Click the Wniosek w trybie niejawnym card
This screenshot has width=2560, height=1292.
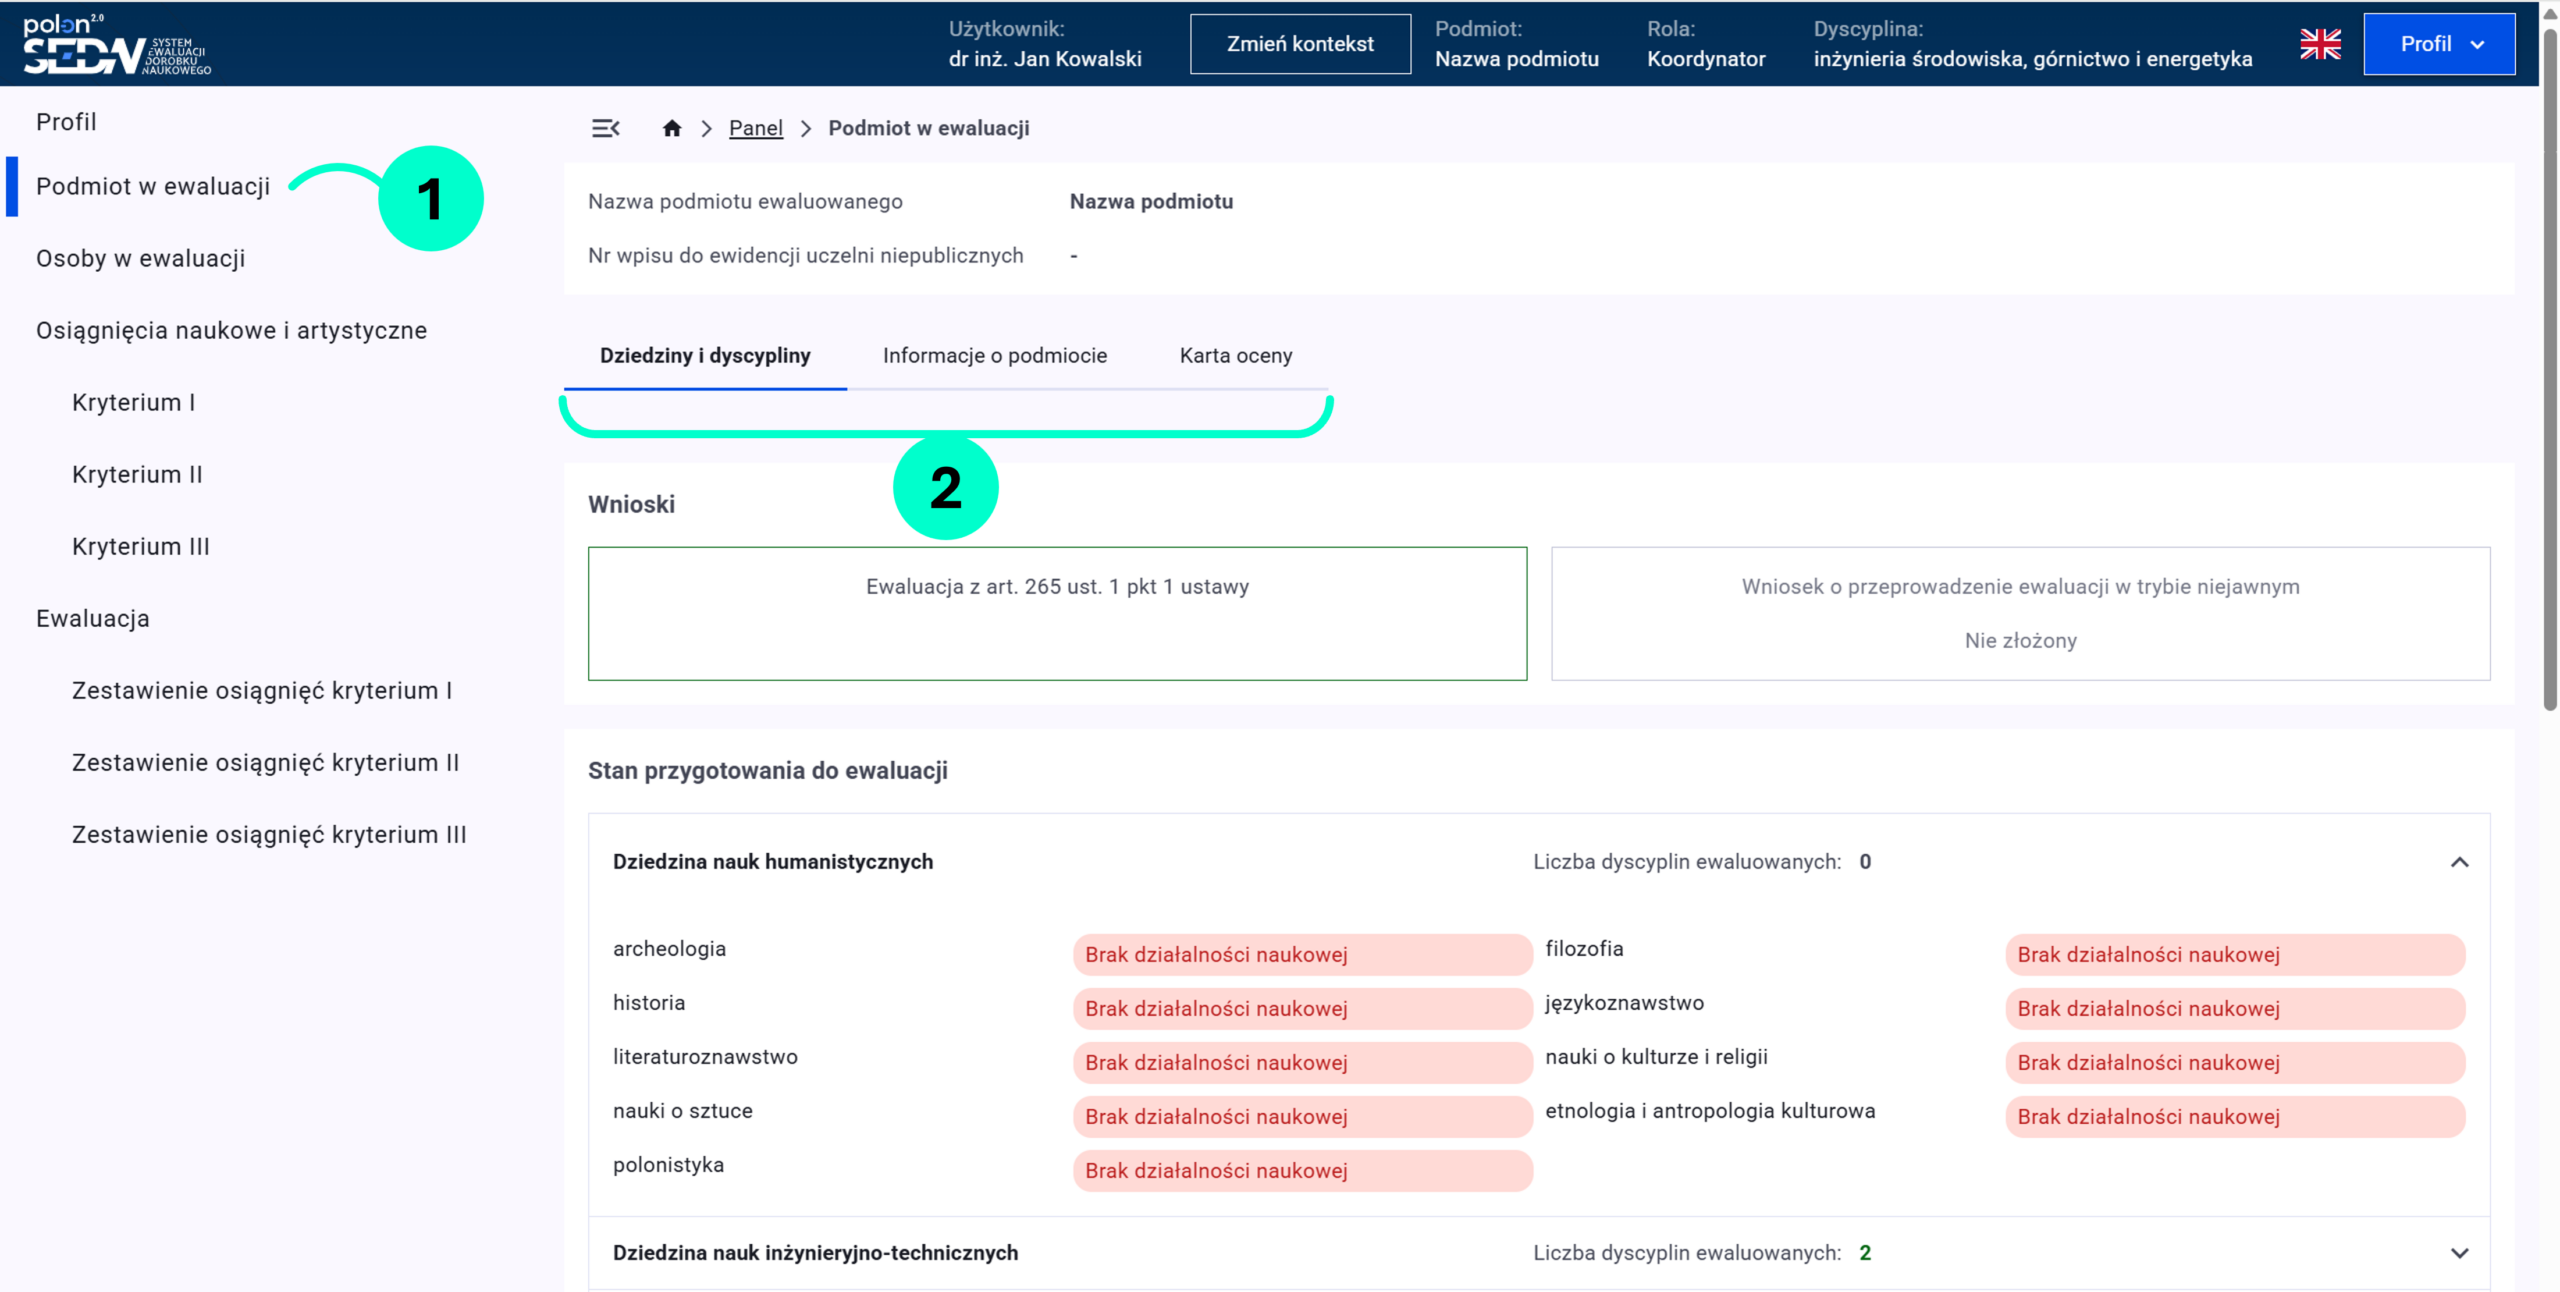[x=2020, y=613]
